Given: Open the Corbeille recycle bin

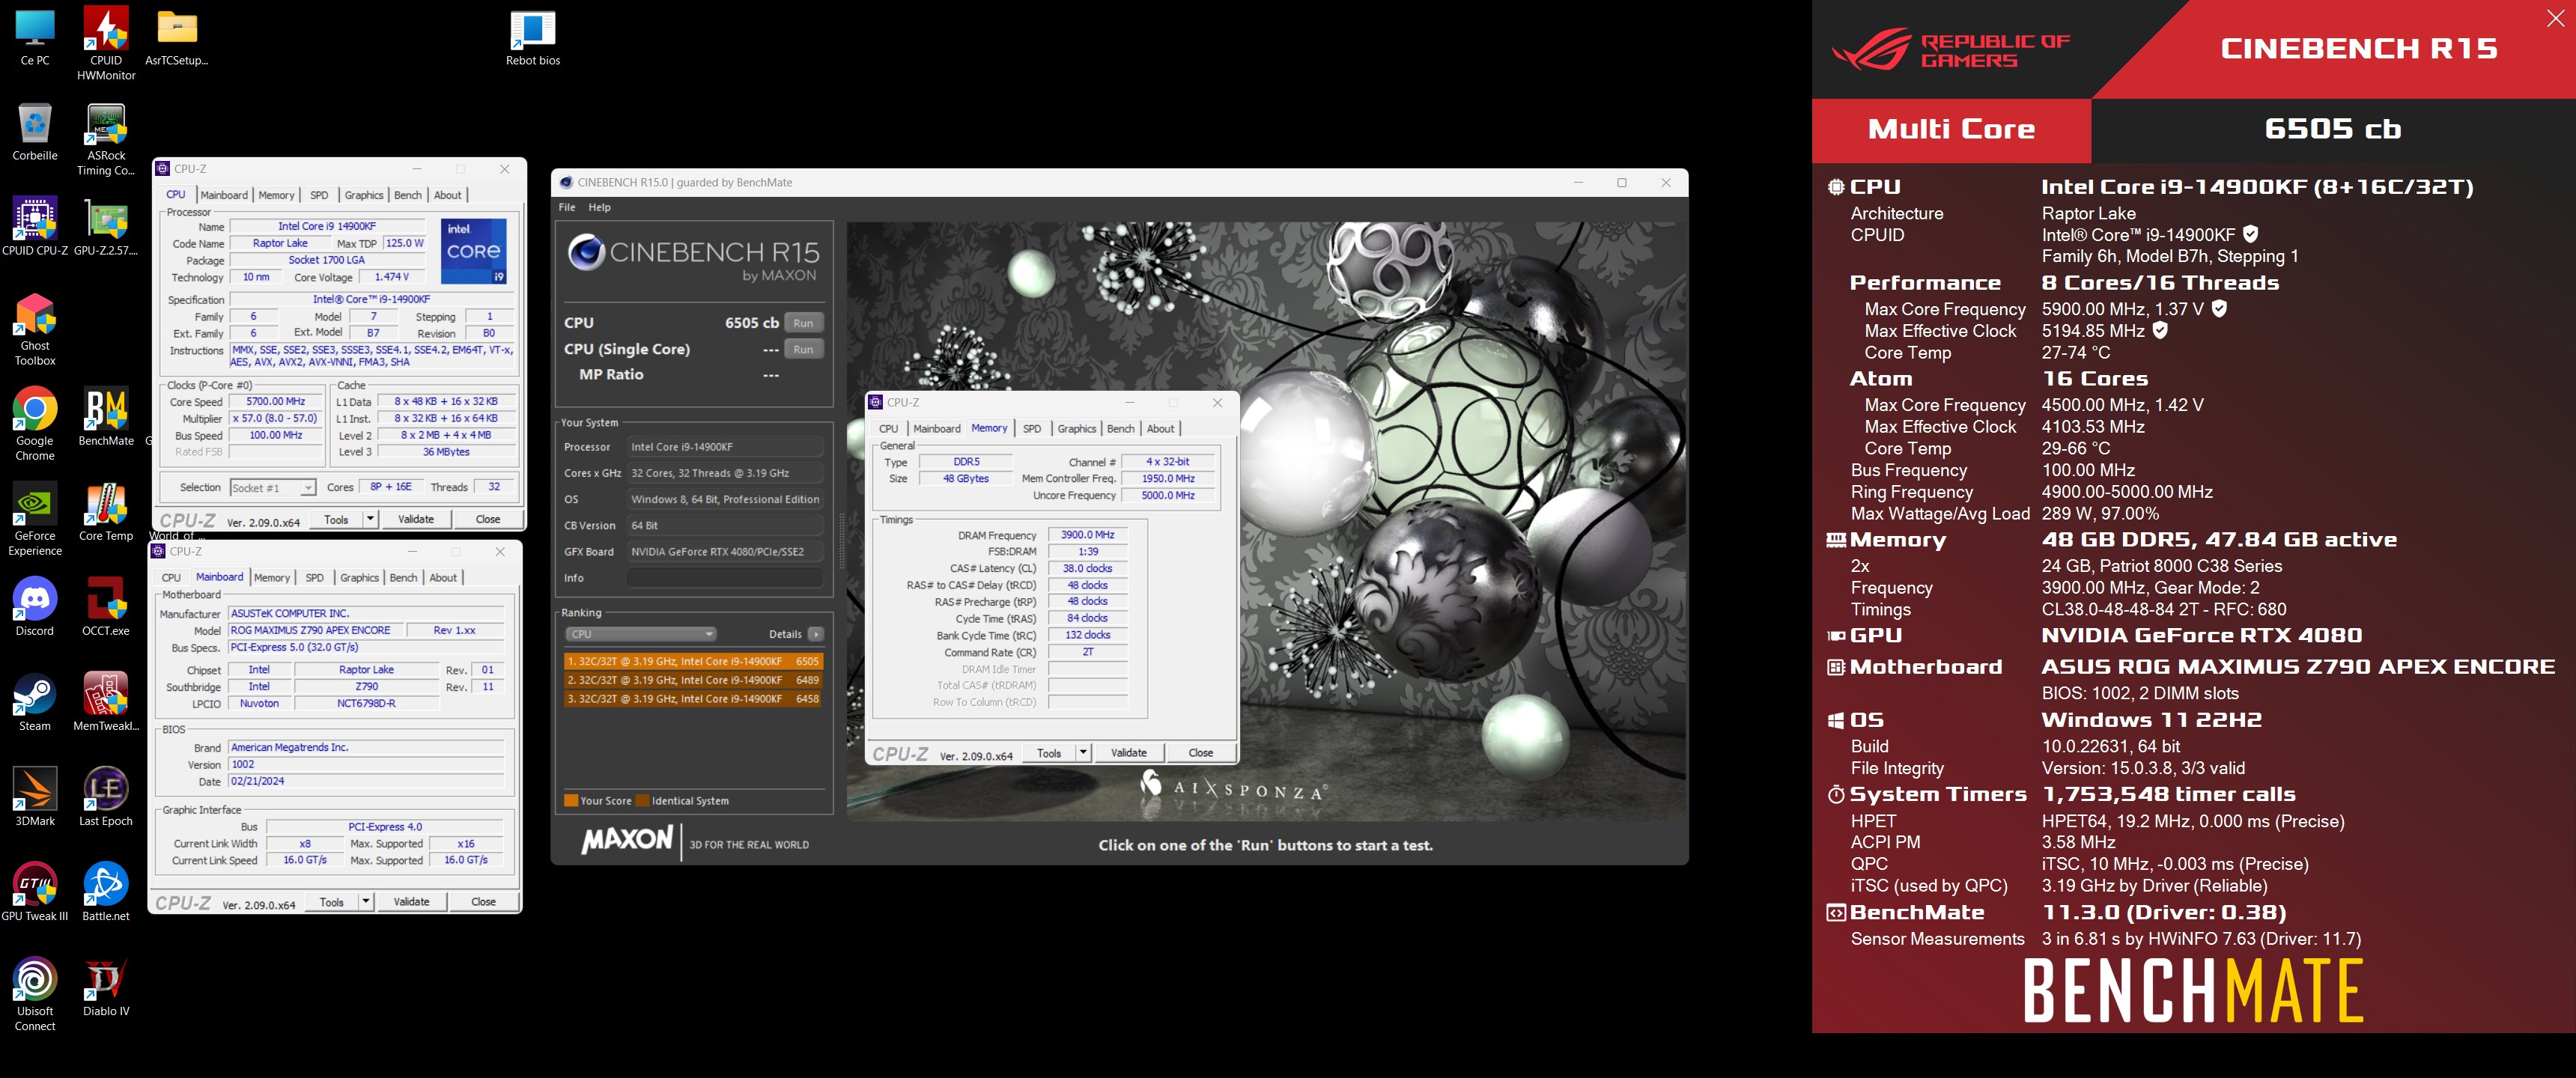Looking at the screenshot, I should (35, 131).
